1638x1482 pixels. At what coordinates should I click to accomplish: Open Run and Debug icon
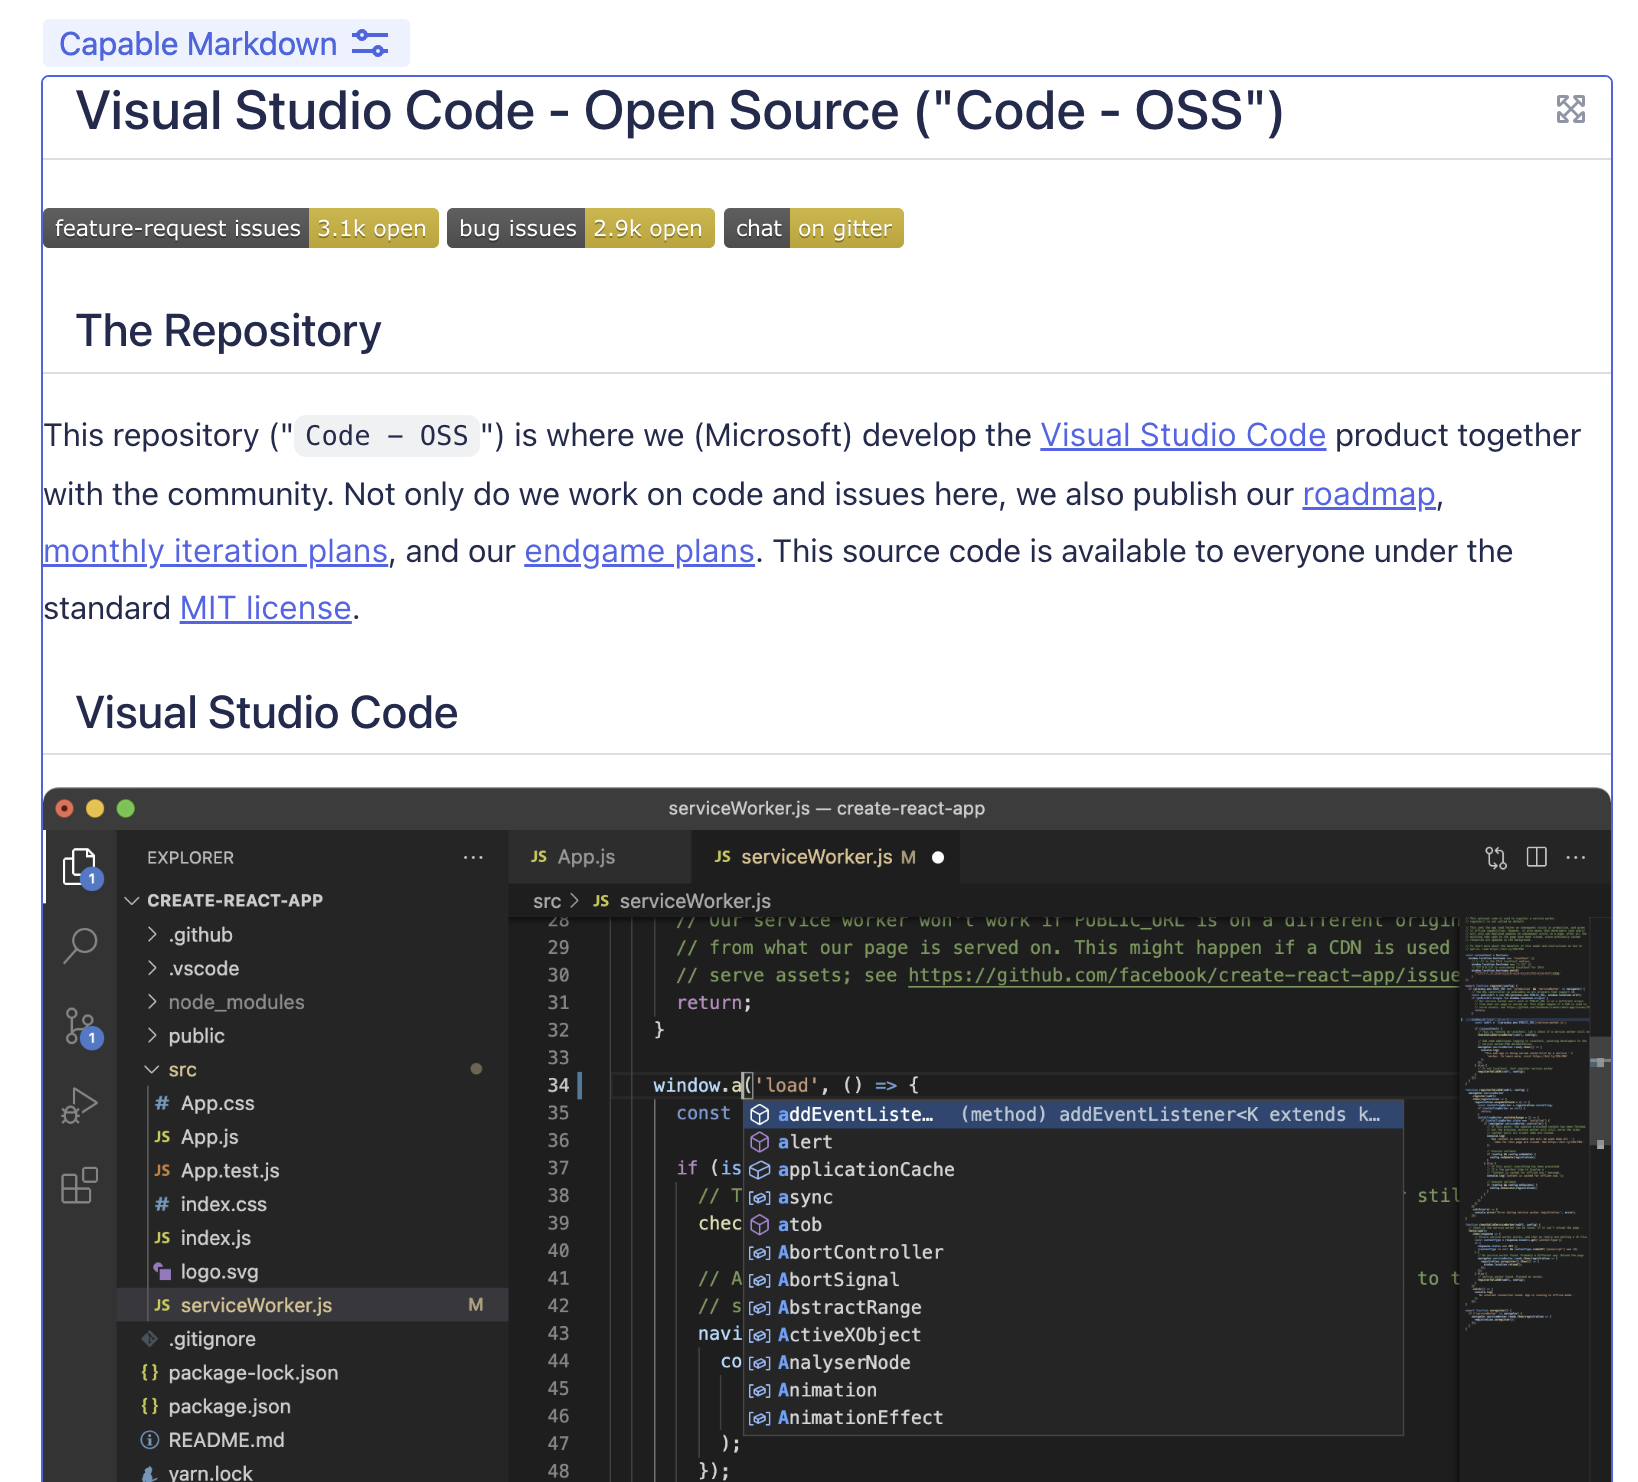80,1106
